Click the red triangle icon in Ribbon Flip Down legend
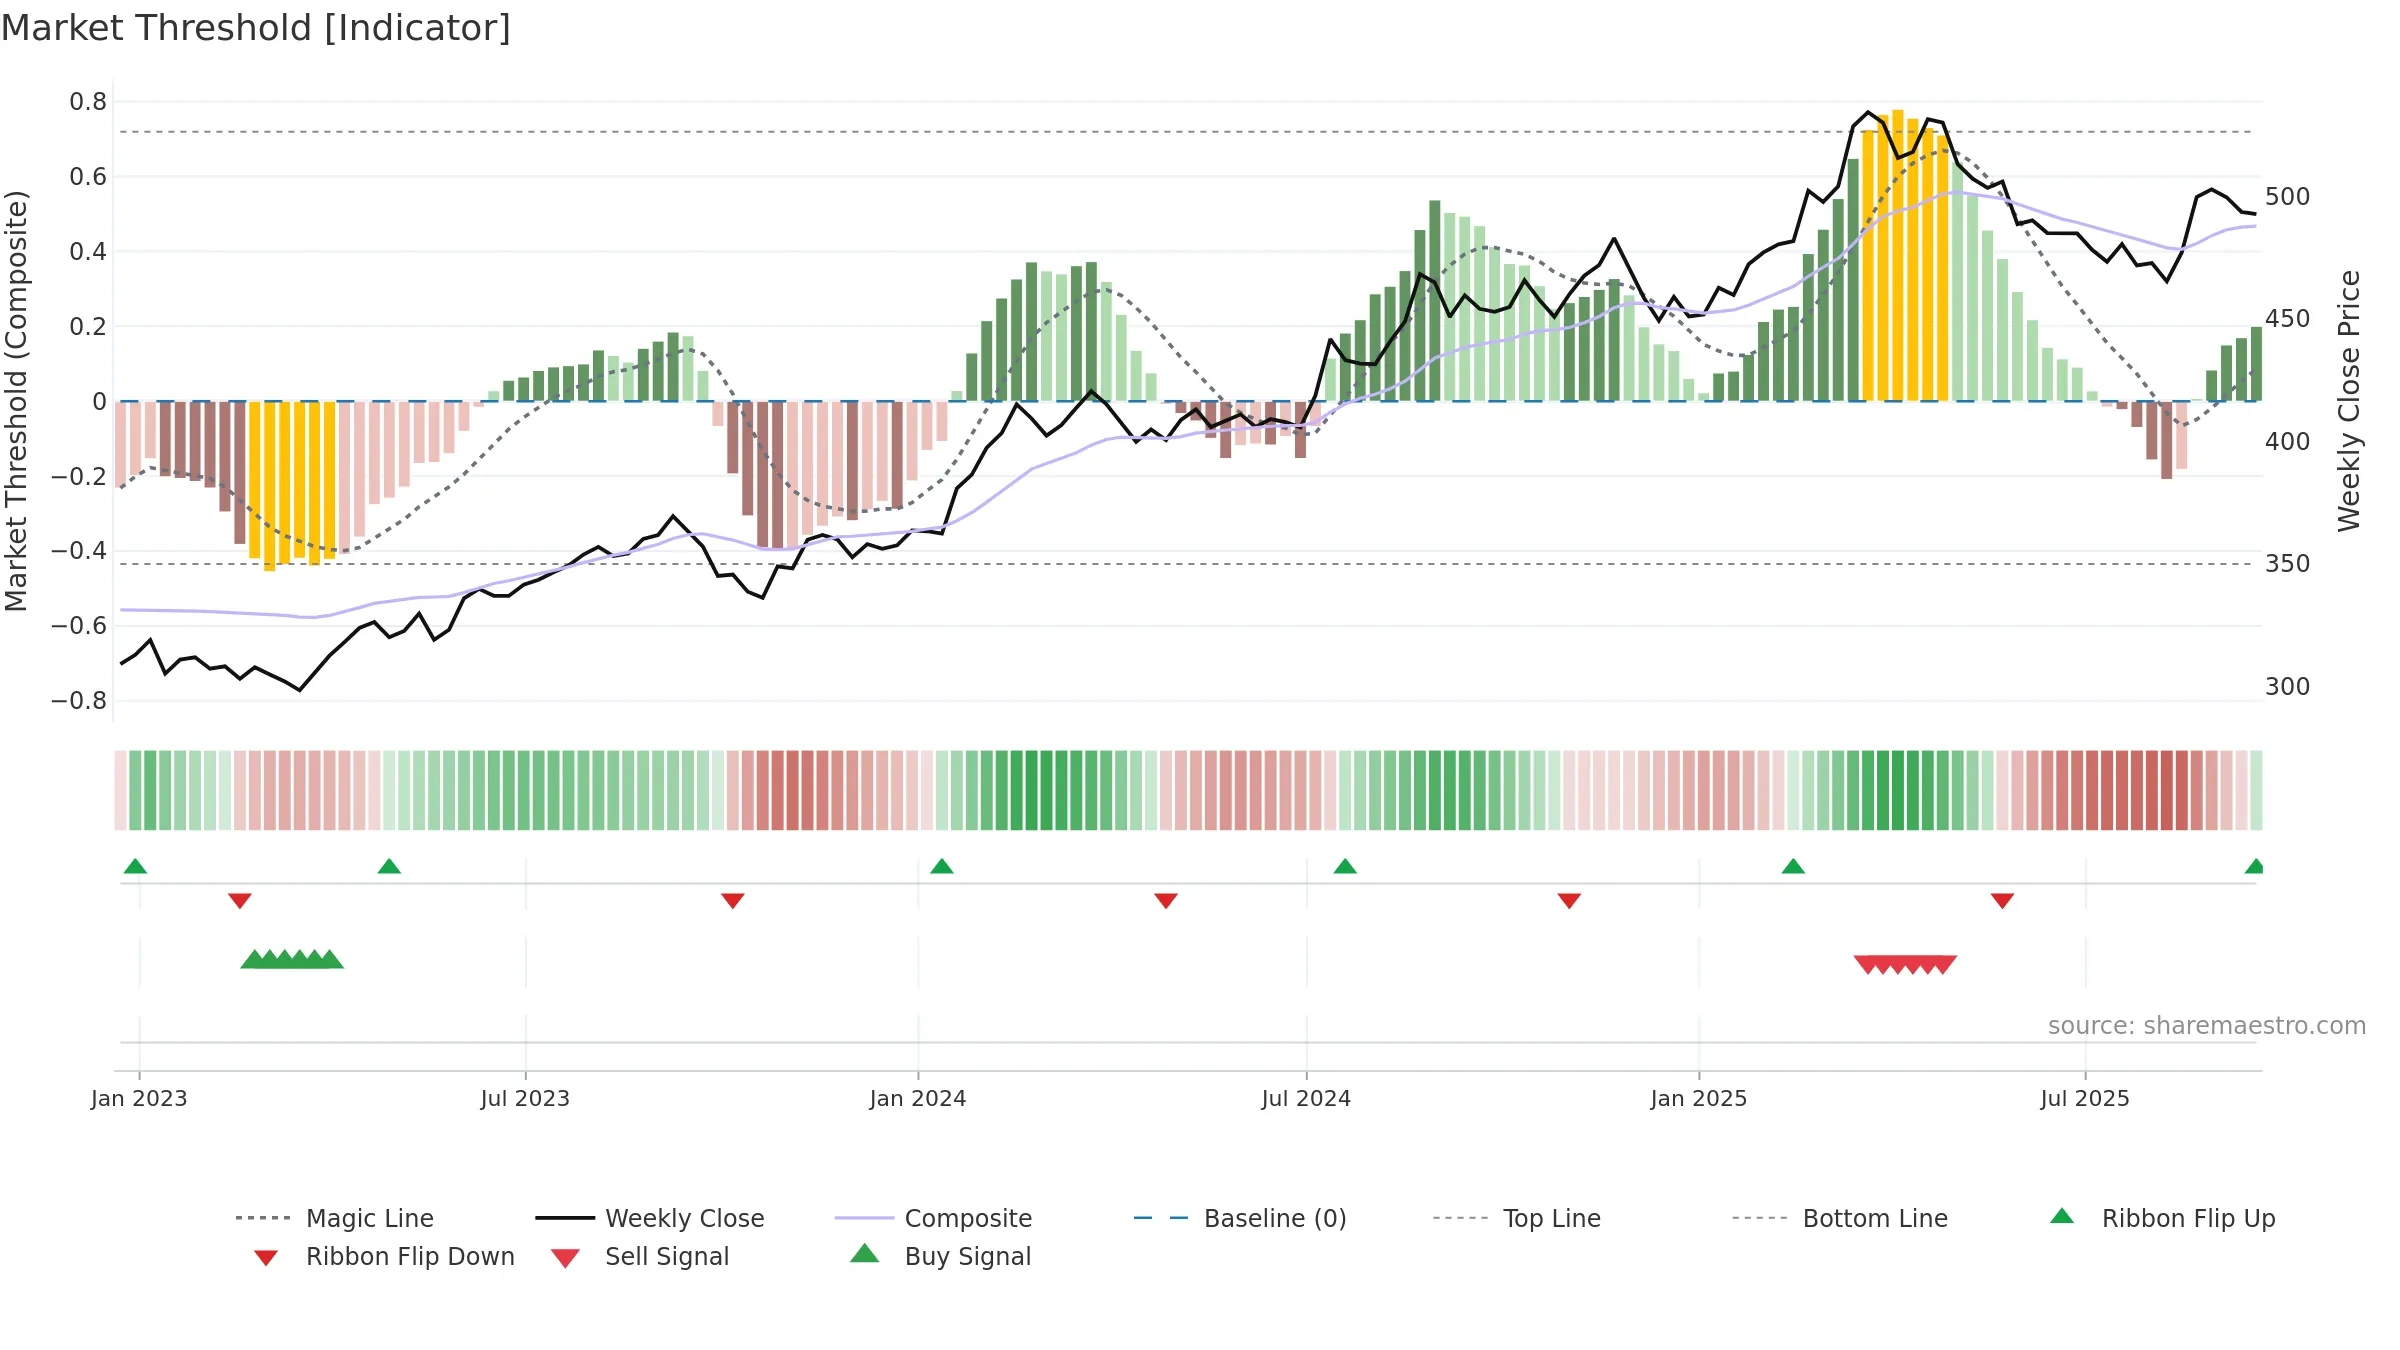The height and width of the screenshot is (1350, 2400). [266, 1258]
